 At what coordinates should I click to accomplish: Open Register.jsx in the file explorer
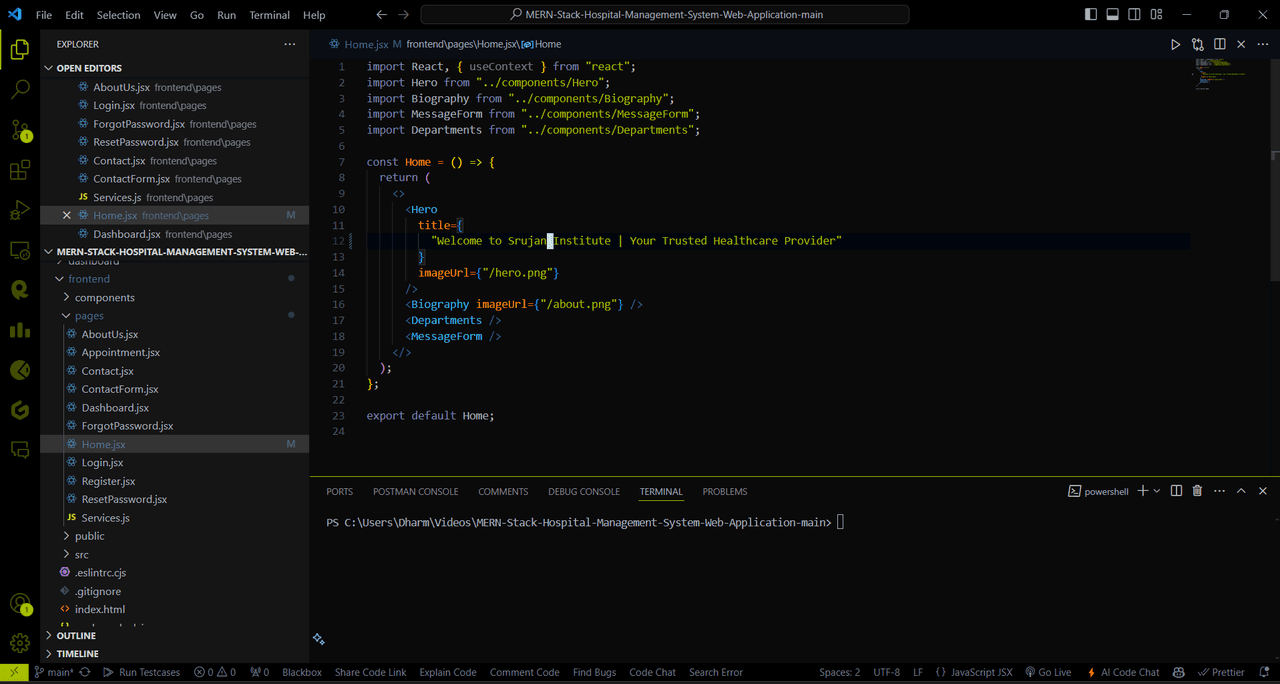108,481
